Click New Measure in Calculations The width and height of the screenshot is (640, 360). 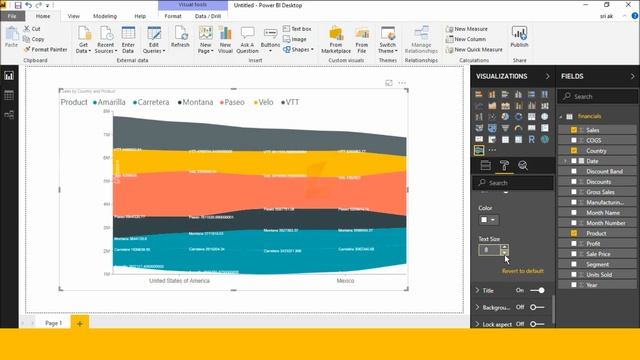pyautogui.click(x=467, y=29)
